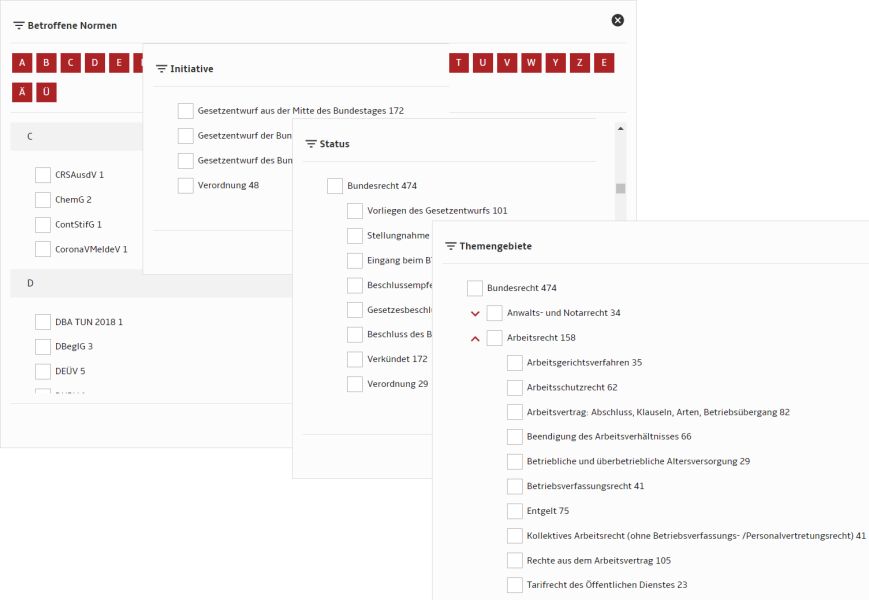Check the Entgelt 75 topic checkbox

pos(515,511)
